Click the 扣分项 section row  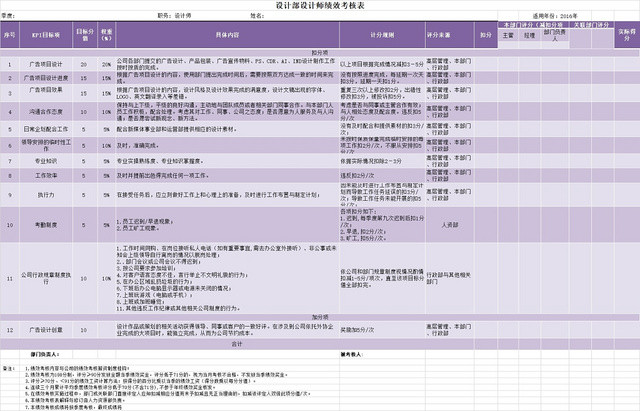(320, 53)
